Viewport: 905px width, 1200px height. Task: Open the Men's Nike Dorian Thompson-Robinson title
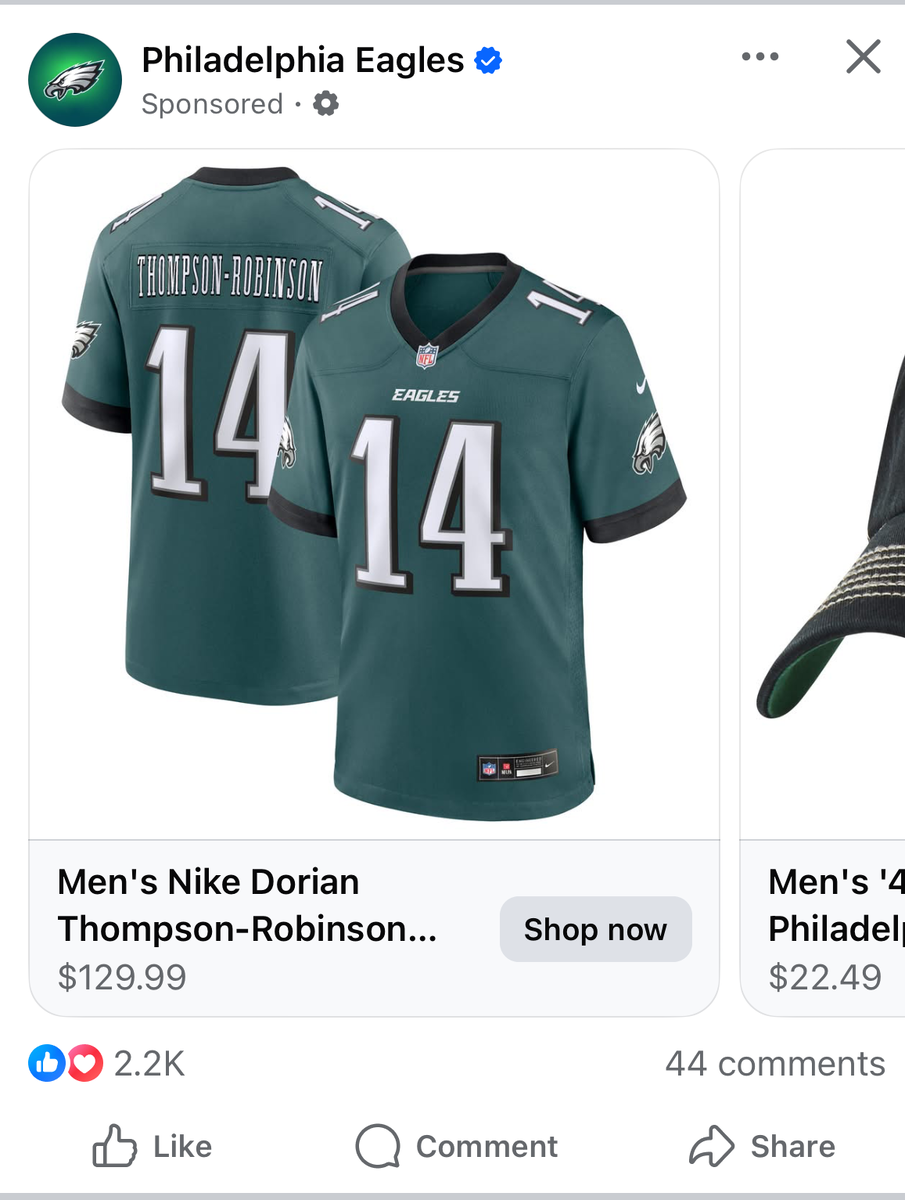point(248,905)
